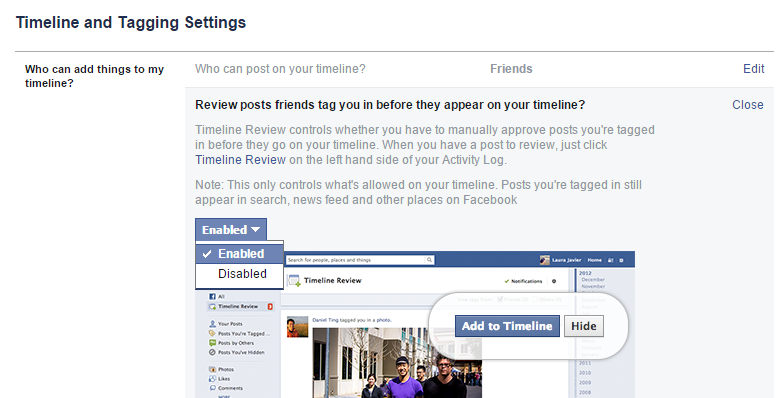Click the gear icon beside Notifications
The height and width of the screenshot is (398, 783).
point(554,281)
